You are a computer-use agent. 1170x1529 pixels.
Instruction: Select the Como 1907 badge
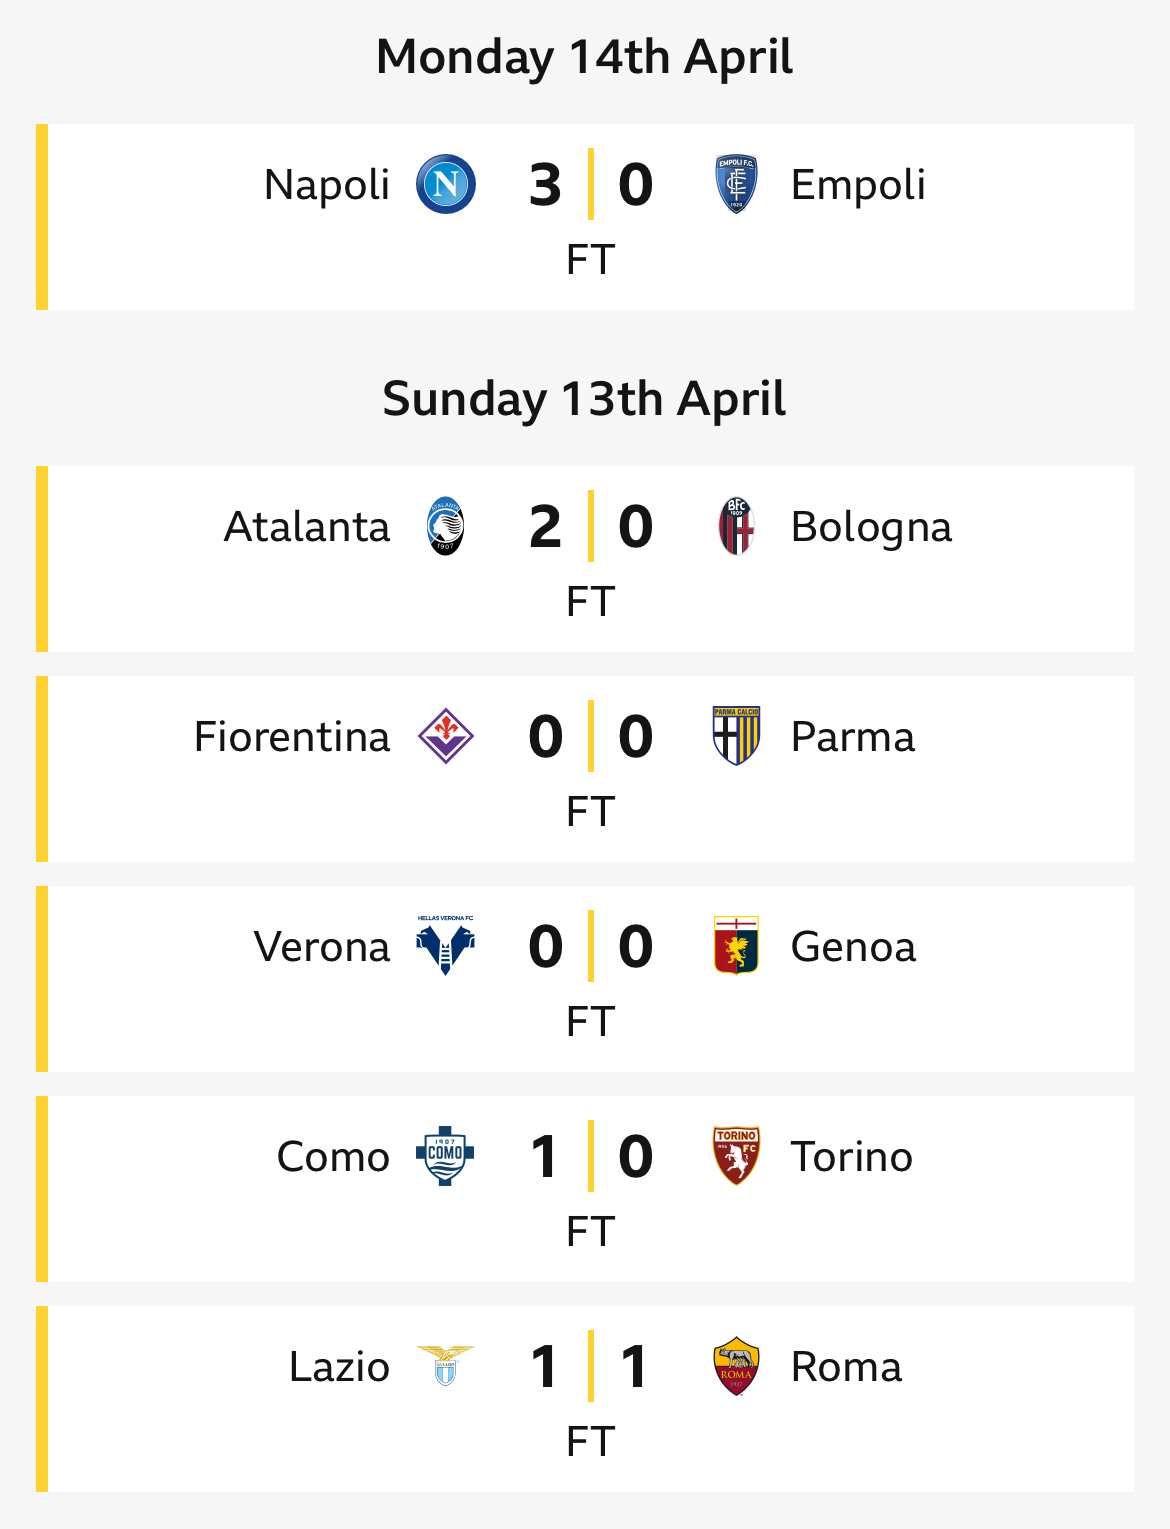[x=445, y=1156]
